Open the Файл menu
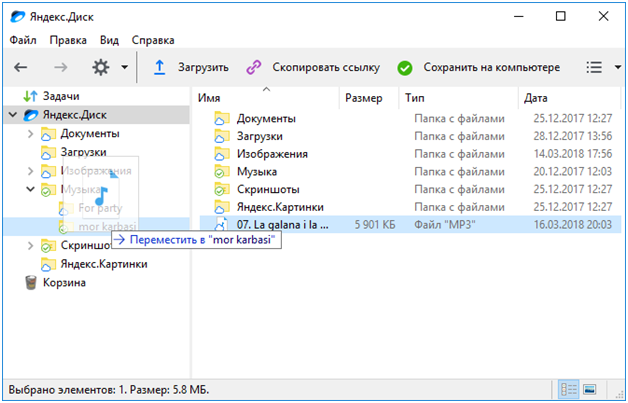 (23, 40)
